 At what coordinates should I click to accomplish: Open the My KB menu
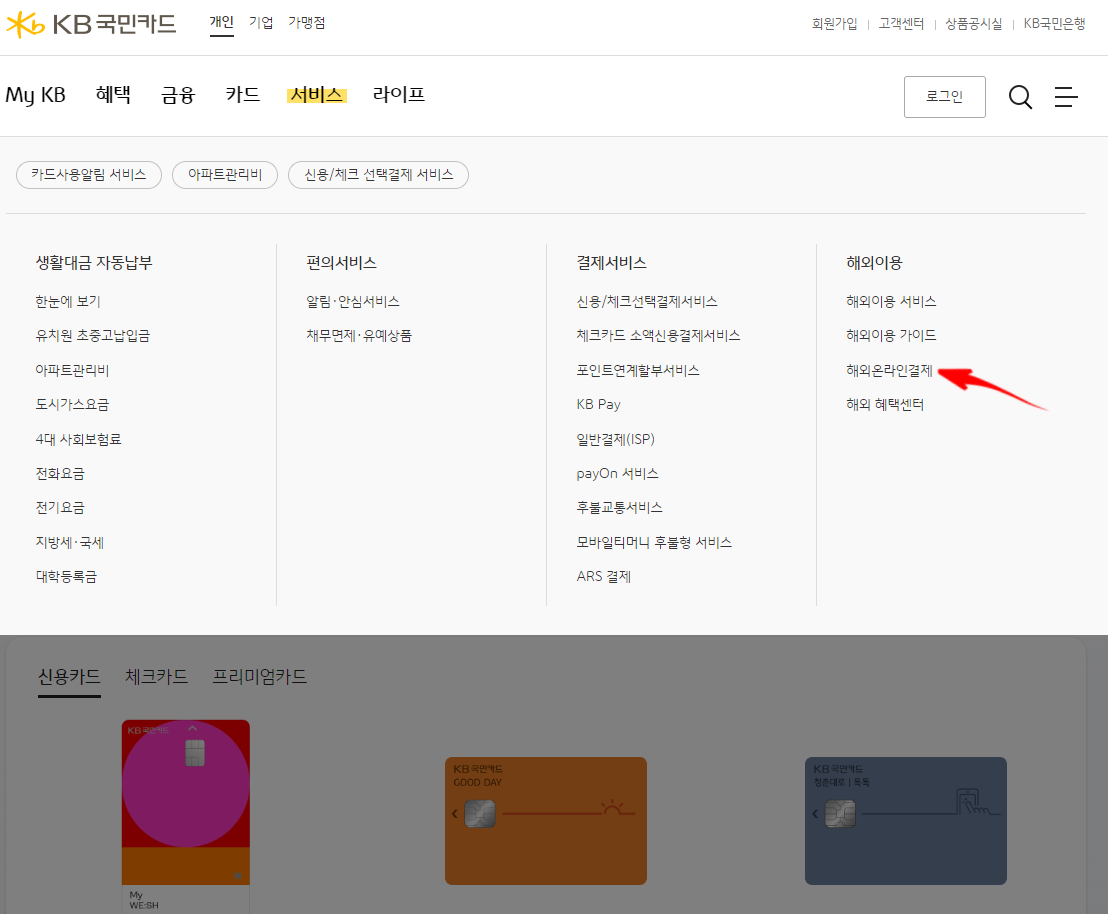click(x=35, y=95)
